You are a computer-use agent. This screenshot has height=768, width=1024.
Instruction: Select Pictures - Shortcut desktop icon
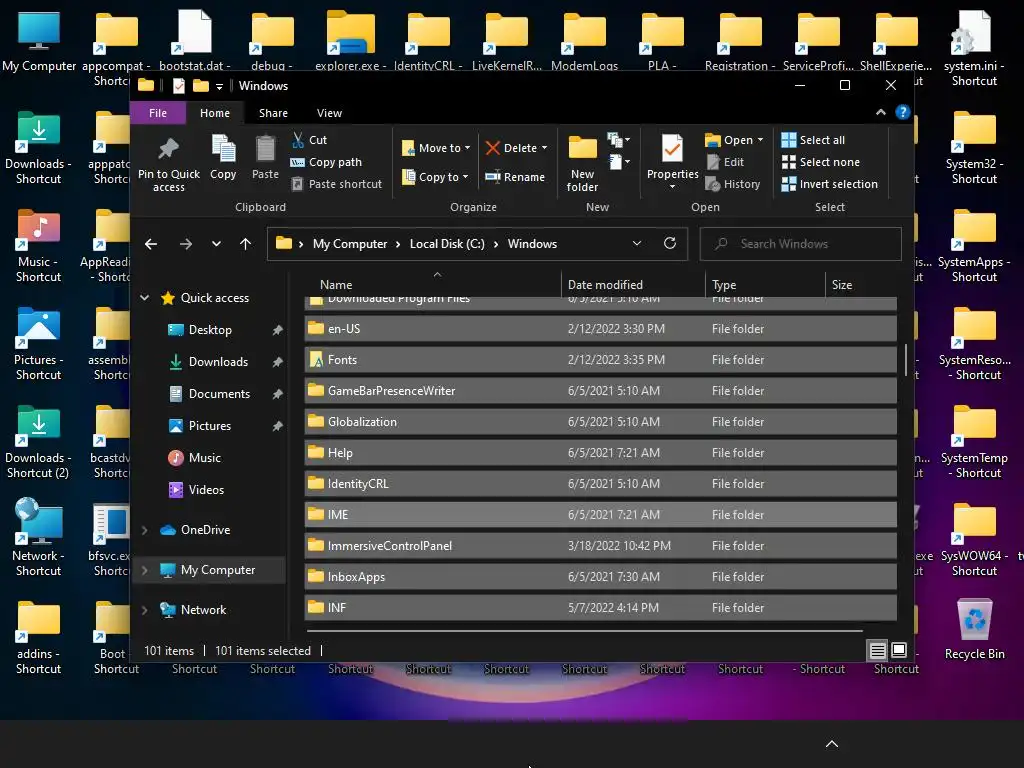39,344
